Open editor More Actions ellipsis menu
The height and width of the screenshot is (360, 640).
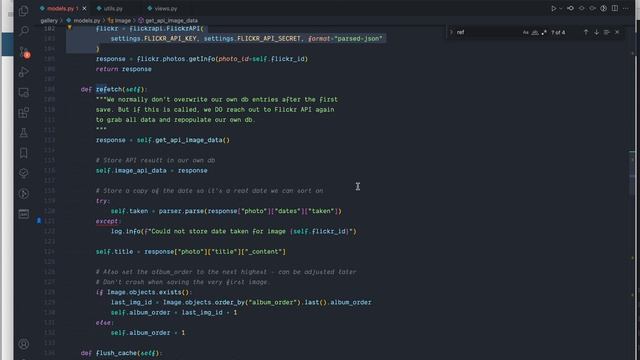click(625, 8)
